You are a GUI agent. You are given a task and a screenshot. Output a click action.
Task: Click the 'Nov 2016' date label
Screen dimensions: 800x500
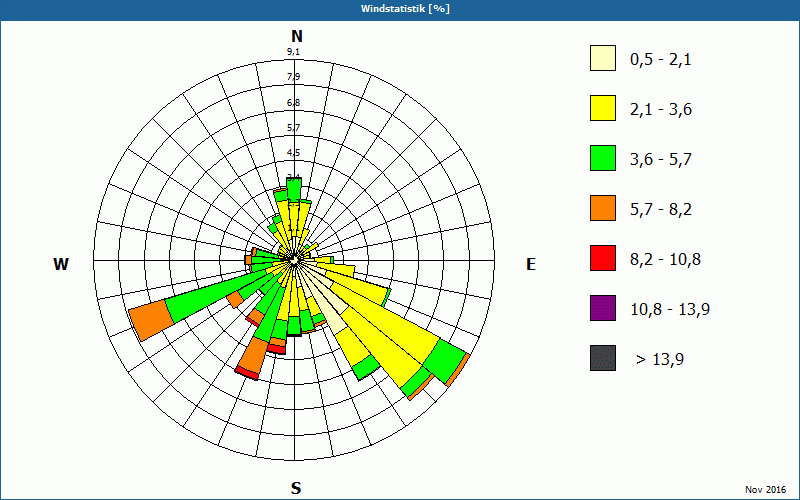tap(765, 489)
